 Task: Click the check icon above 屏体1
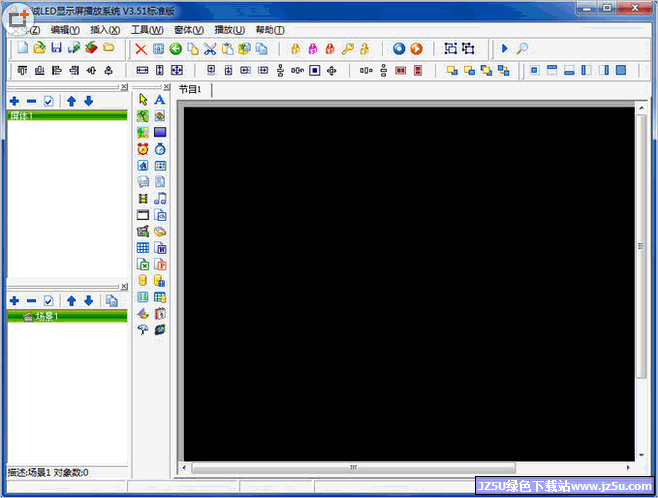click(x=49, y=101)
